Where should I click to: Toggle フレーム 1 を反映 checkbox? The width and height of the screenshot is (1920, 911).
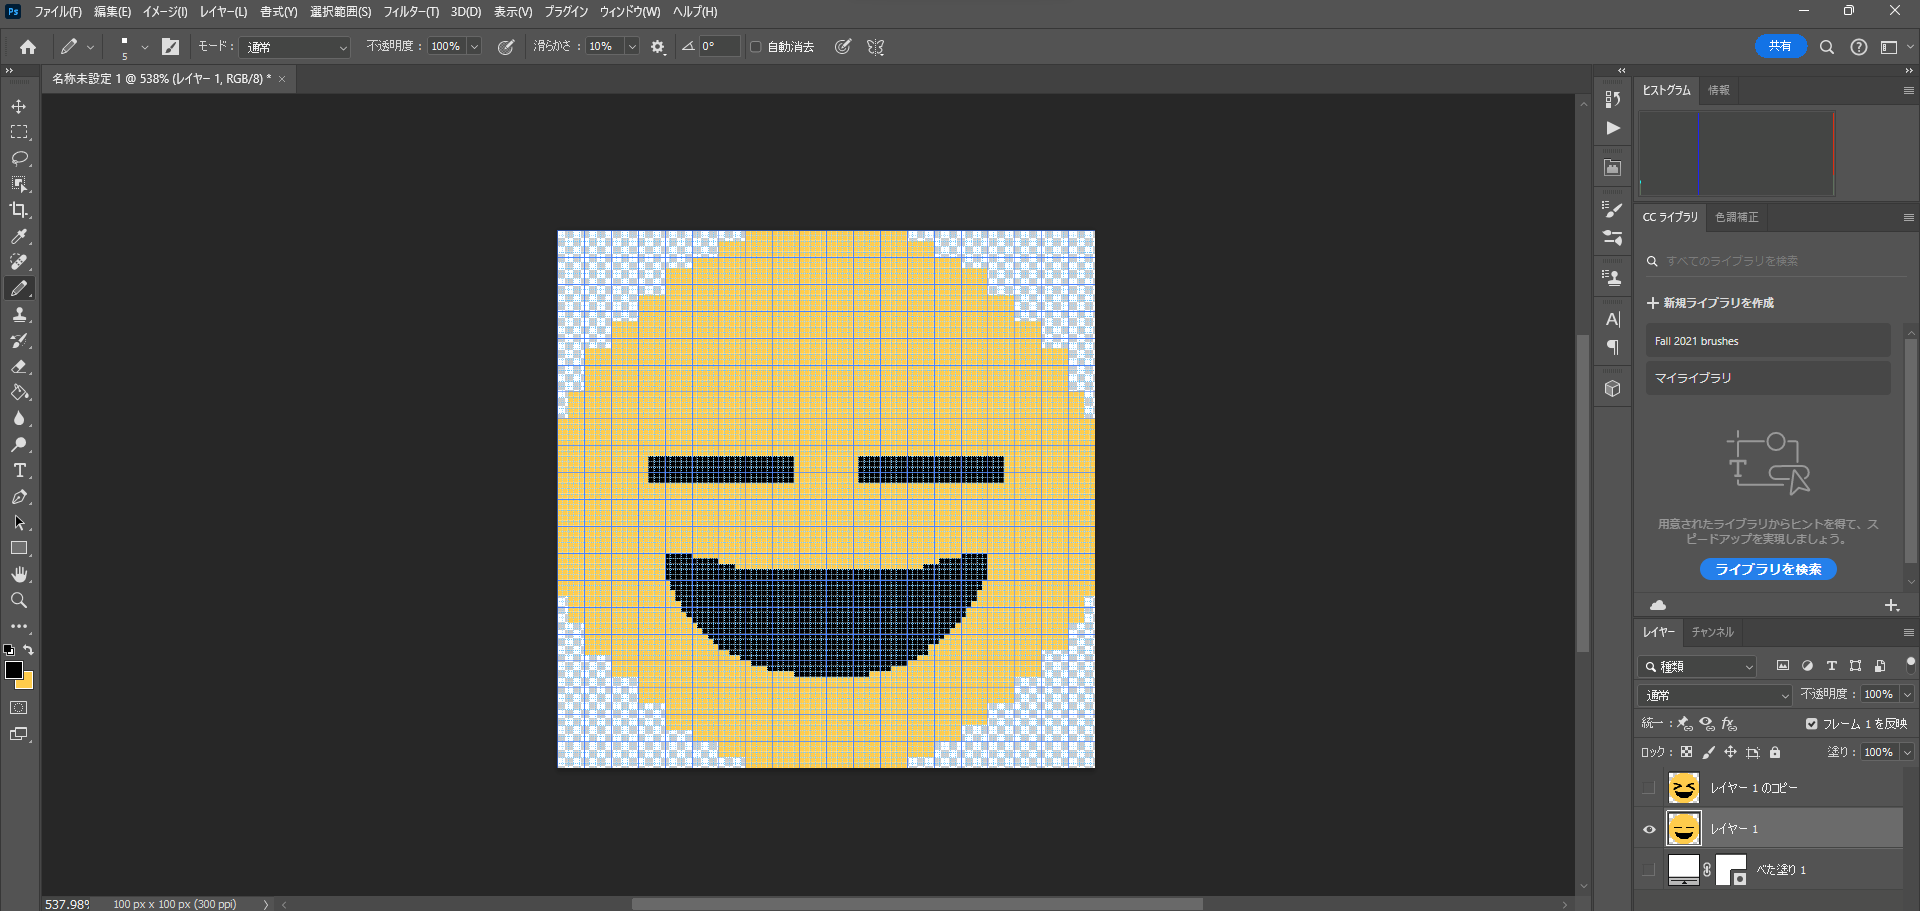[1811, 723]
